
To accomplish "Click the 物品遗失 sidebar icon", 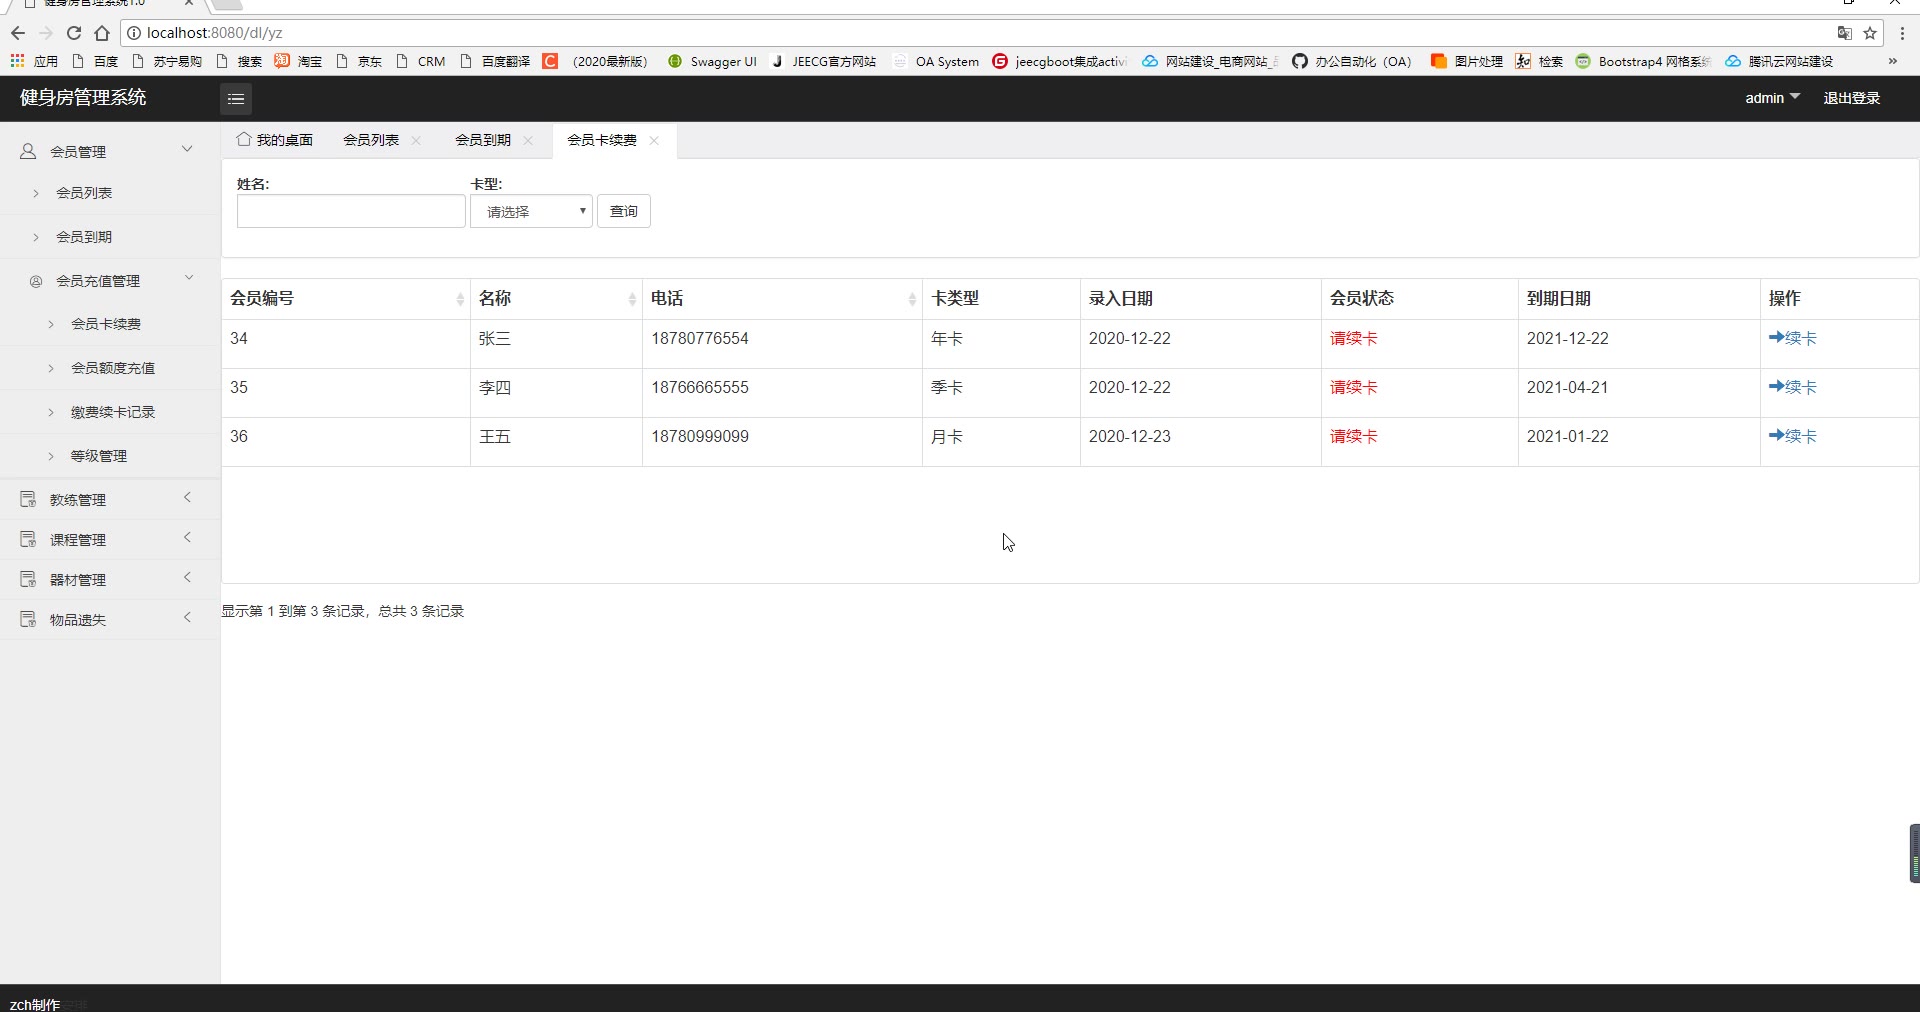I will 28,619.
